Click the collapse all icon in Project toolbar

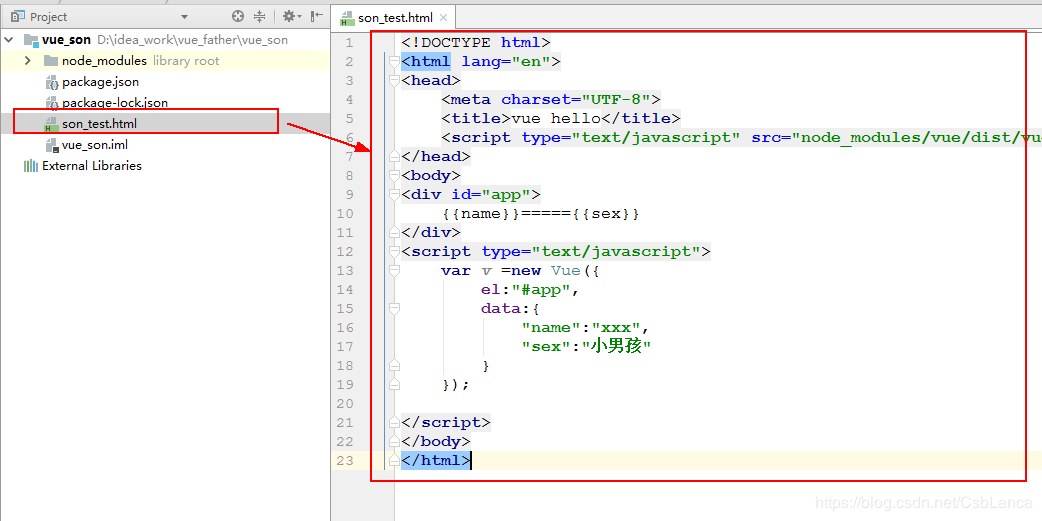click(259, 16)
